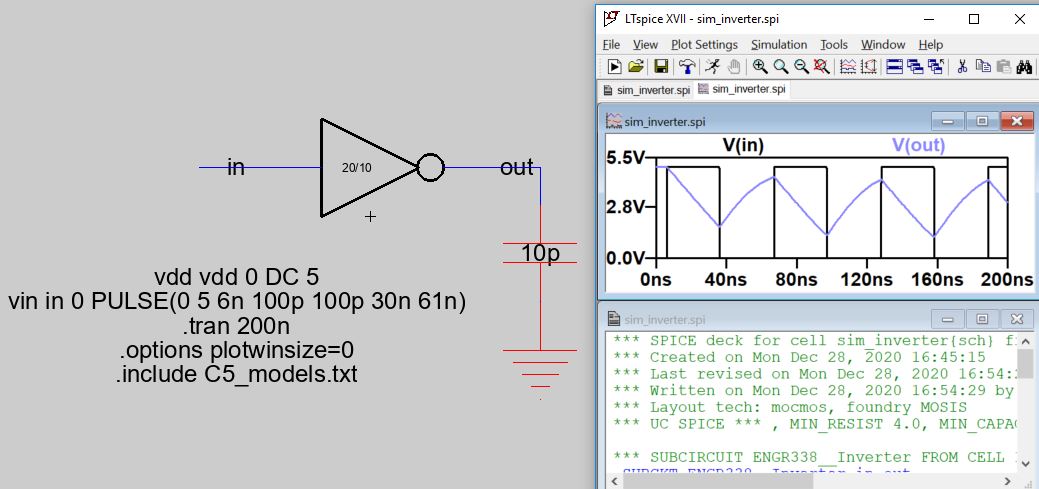
Task: Open the Window menu
Action: pyautogui.click(x=883, y=44)
